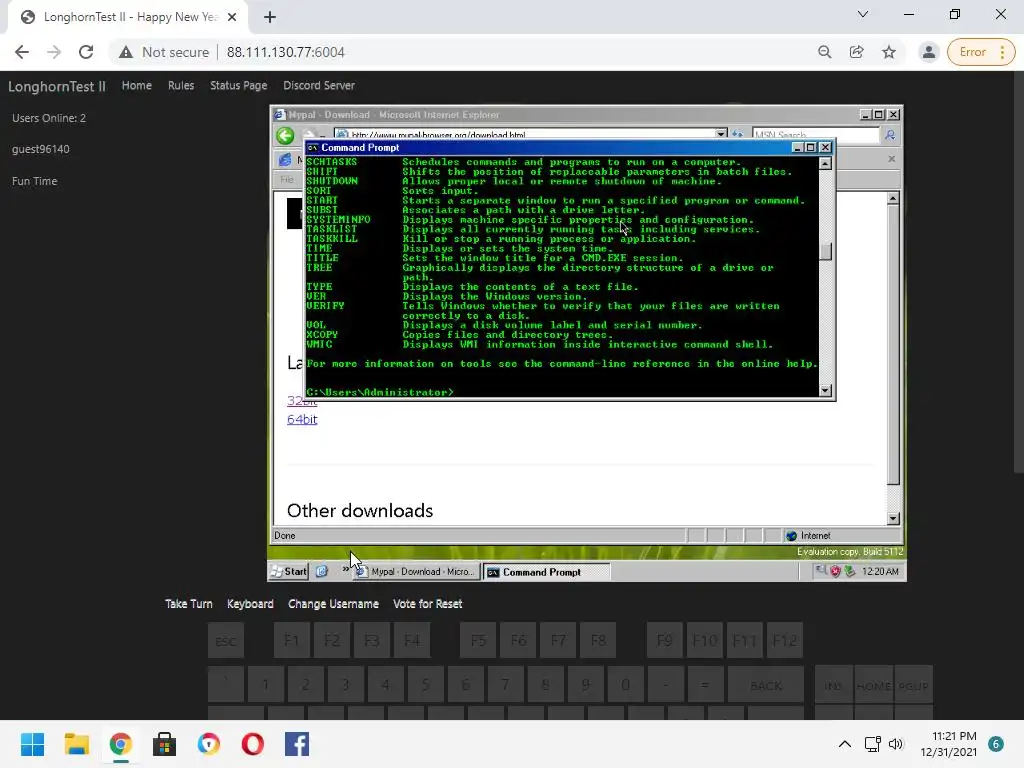Click the Command Prompt scrollbar up arrow
1024x768 pixels.
click(x=825, y=163)
